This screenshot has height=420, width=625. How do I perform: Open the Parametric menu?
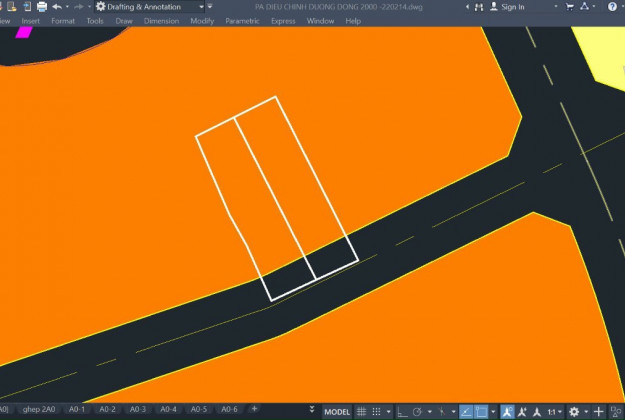pyautogui.click(x=242, y=20)
